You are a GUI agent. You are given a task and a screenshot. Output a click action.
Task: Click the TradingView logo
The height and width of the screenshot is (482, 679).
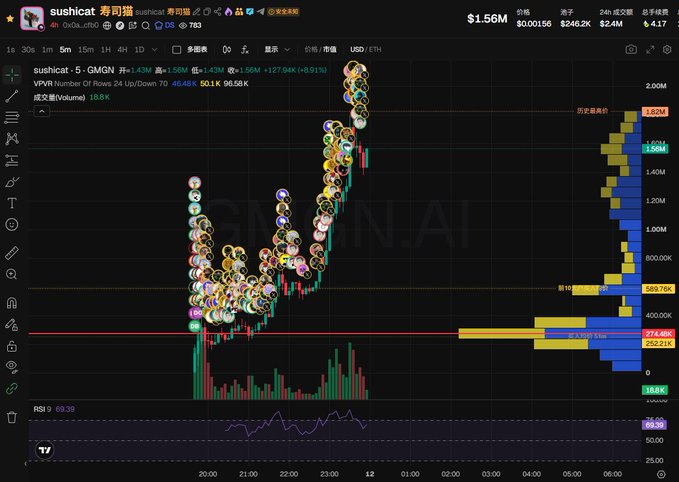(x=44, y=450)
